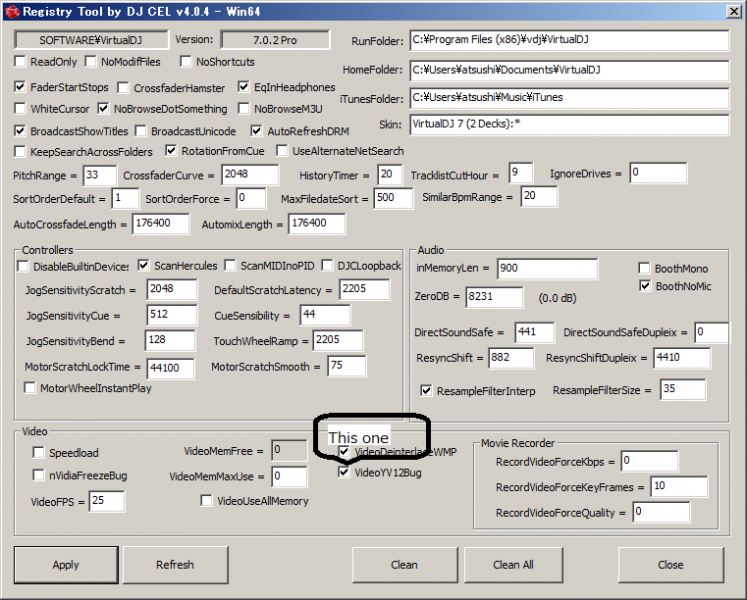Screen dimensions: 747x600
Task: Click the IgnoreDrives input box
Action: point(658,173)
